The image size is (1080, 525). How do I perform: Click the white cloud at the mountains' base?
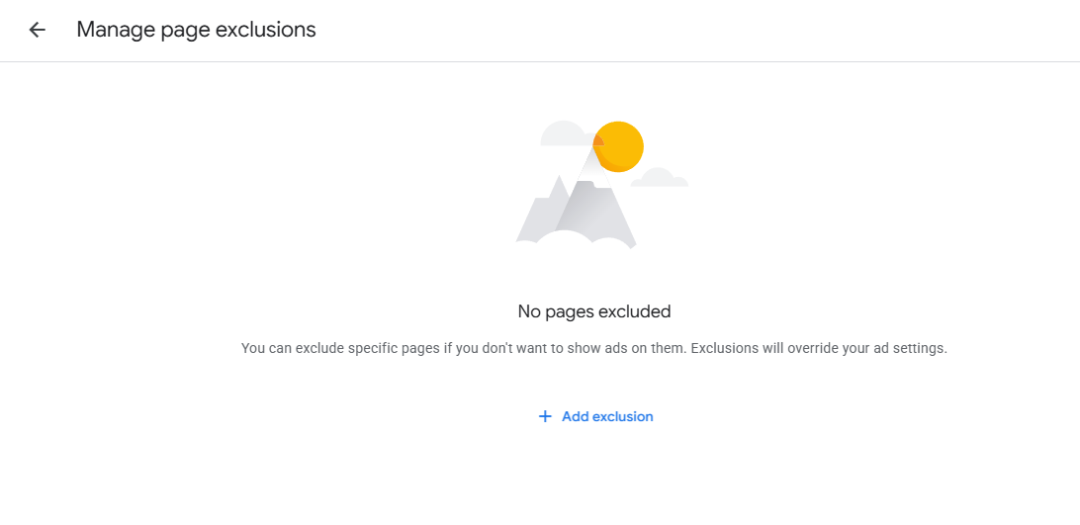pos(568,243)
